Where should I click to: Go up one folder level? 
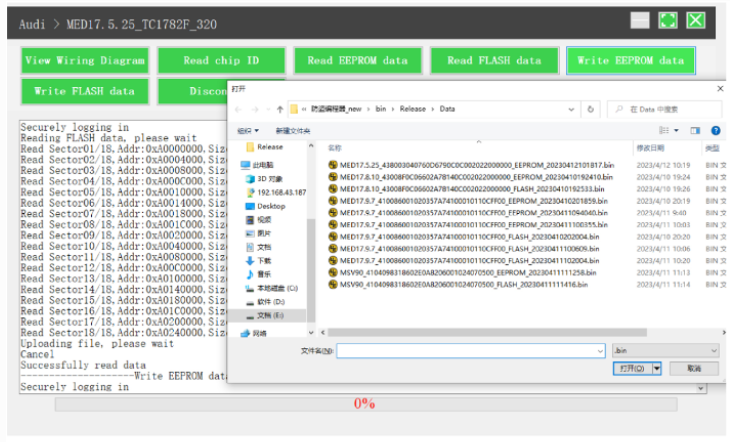pyautogui.click(x=279, y=109)
